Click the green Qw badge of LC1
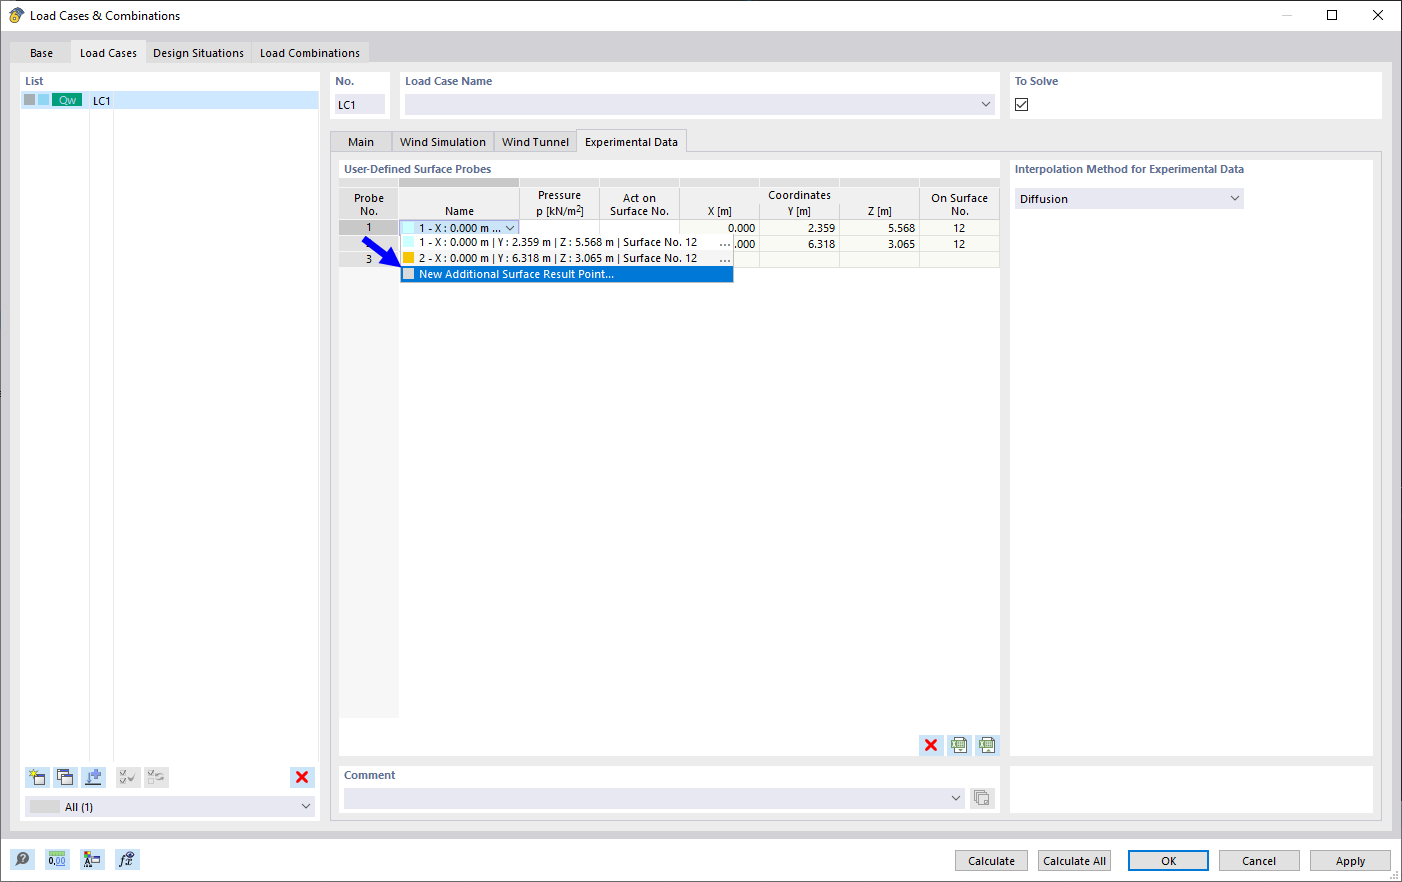This screenshot has height=882, width=1402. click(67, 100)
